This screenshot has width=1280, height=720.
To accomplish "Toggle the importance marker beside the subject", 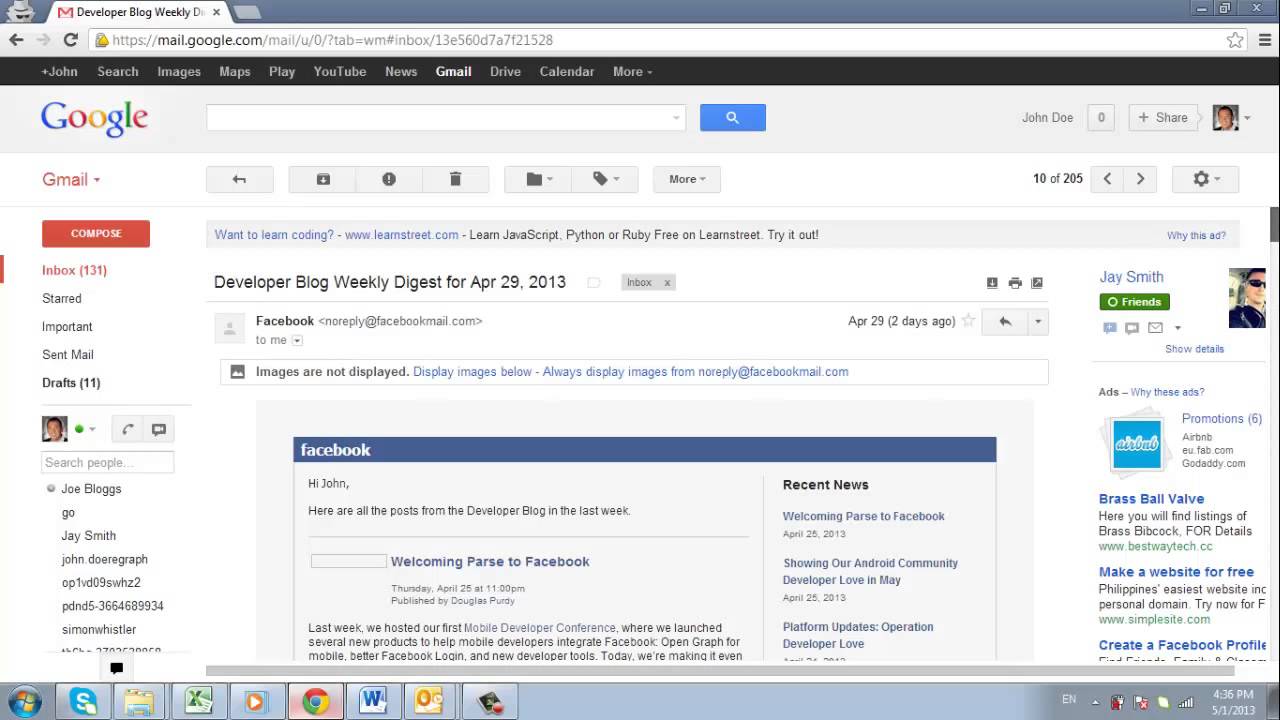I will pyautogui.click(x=593, y=283).
